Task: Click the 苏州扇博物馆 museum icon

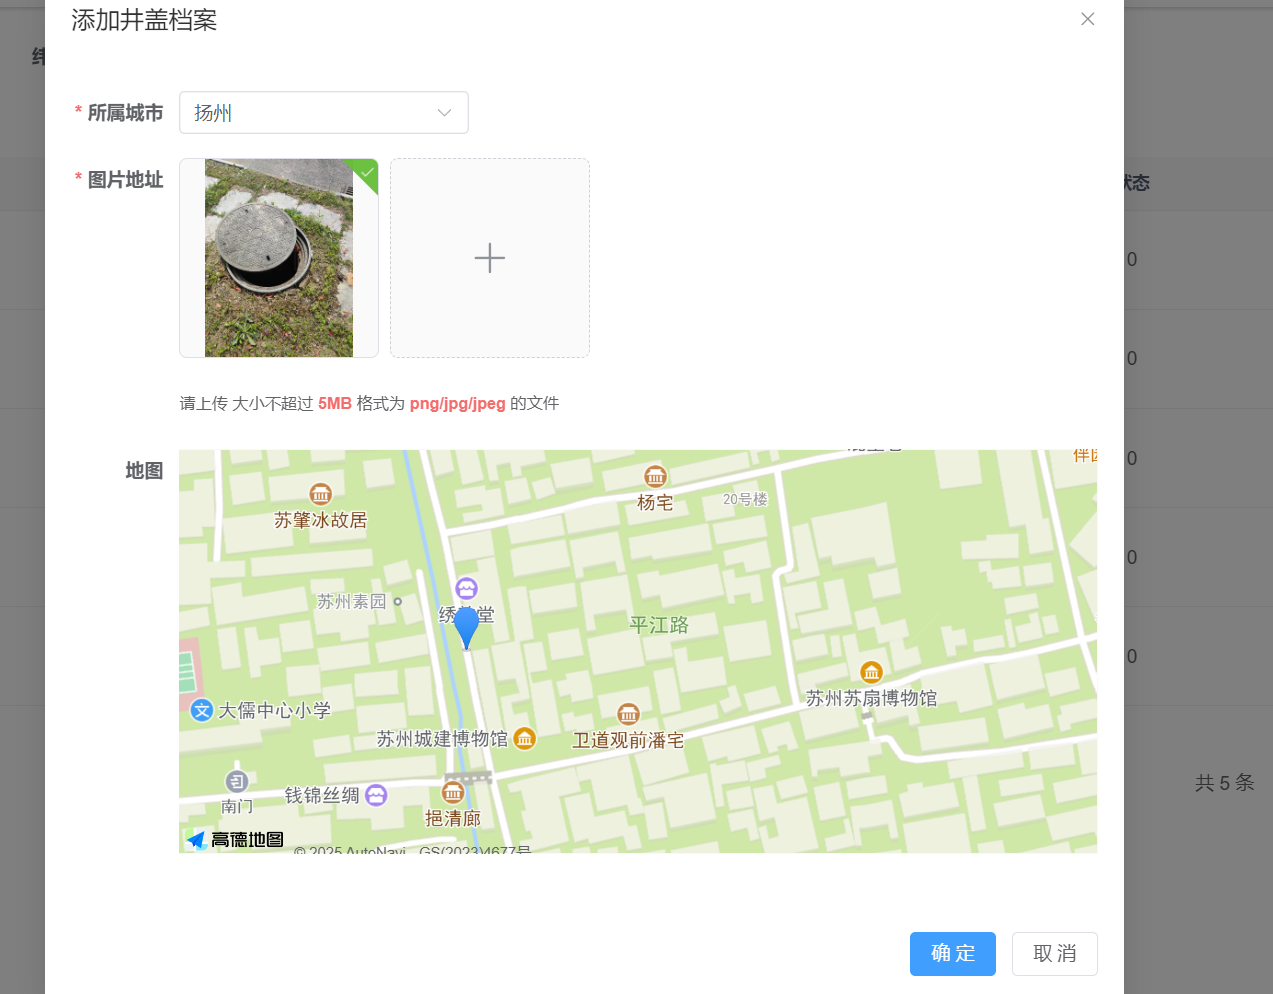Action: [x=872, y=672]
